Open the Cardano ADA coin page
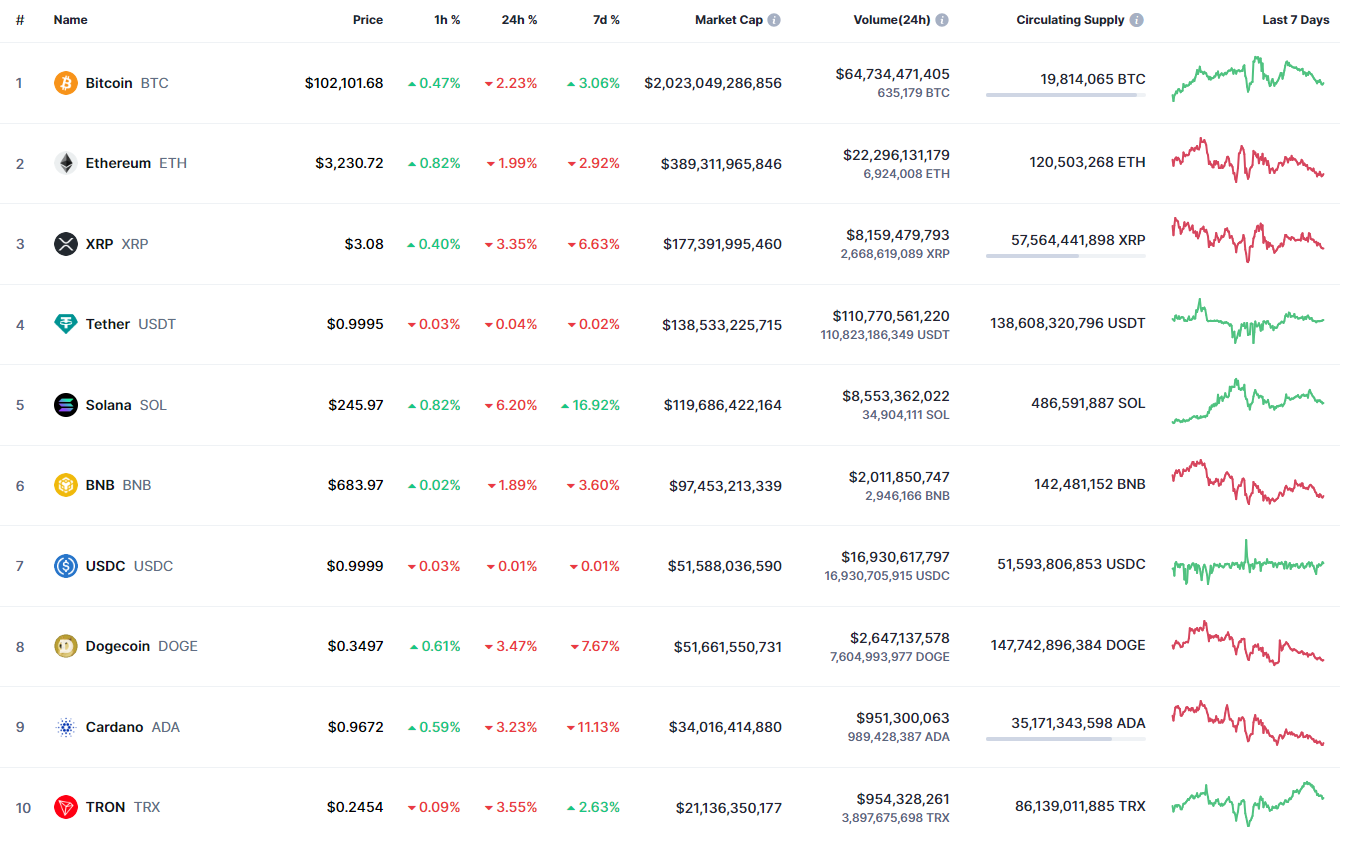The image size is (1347, 844). coord(115,727)
